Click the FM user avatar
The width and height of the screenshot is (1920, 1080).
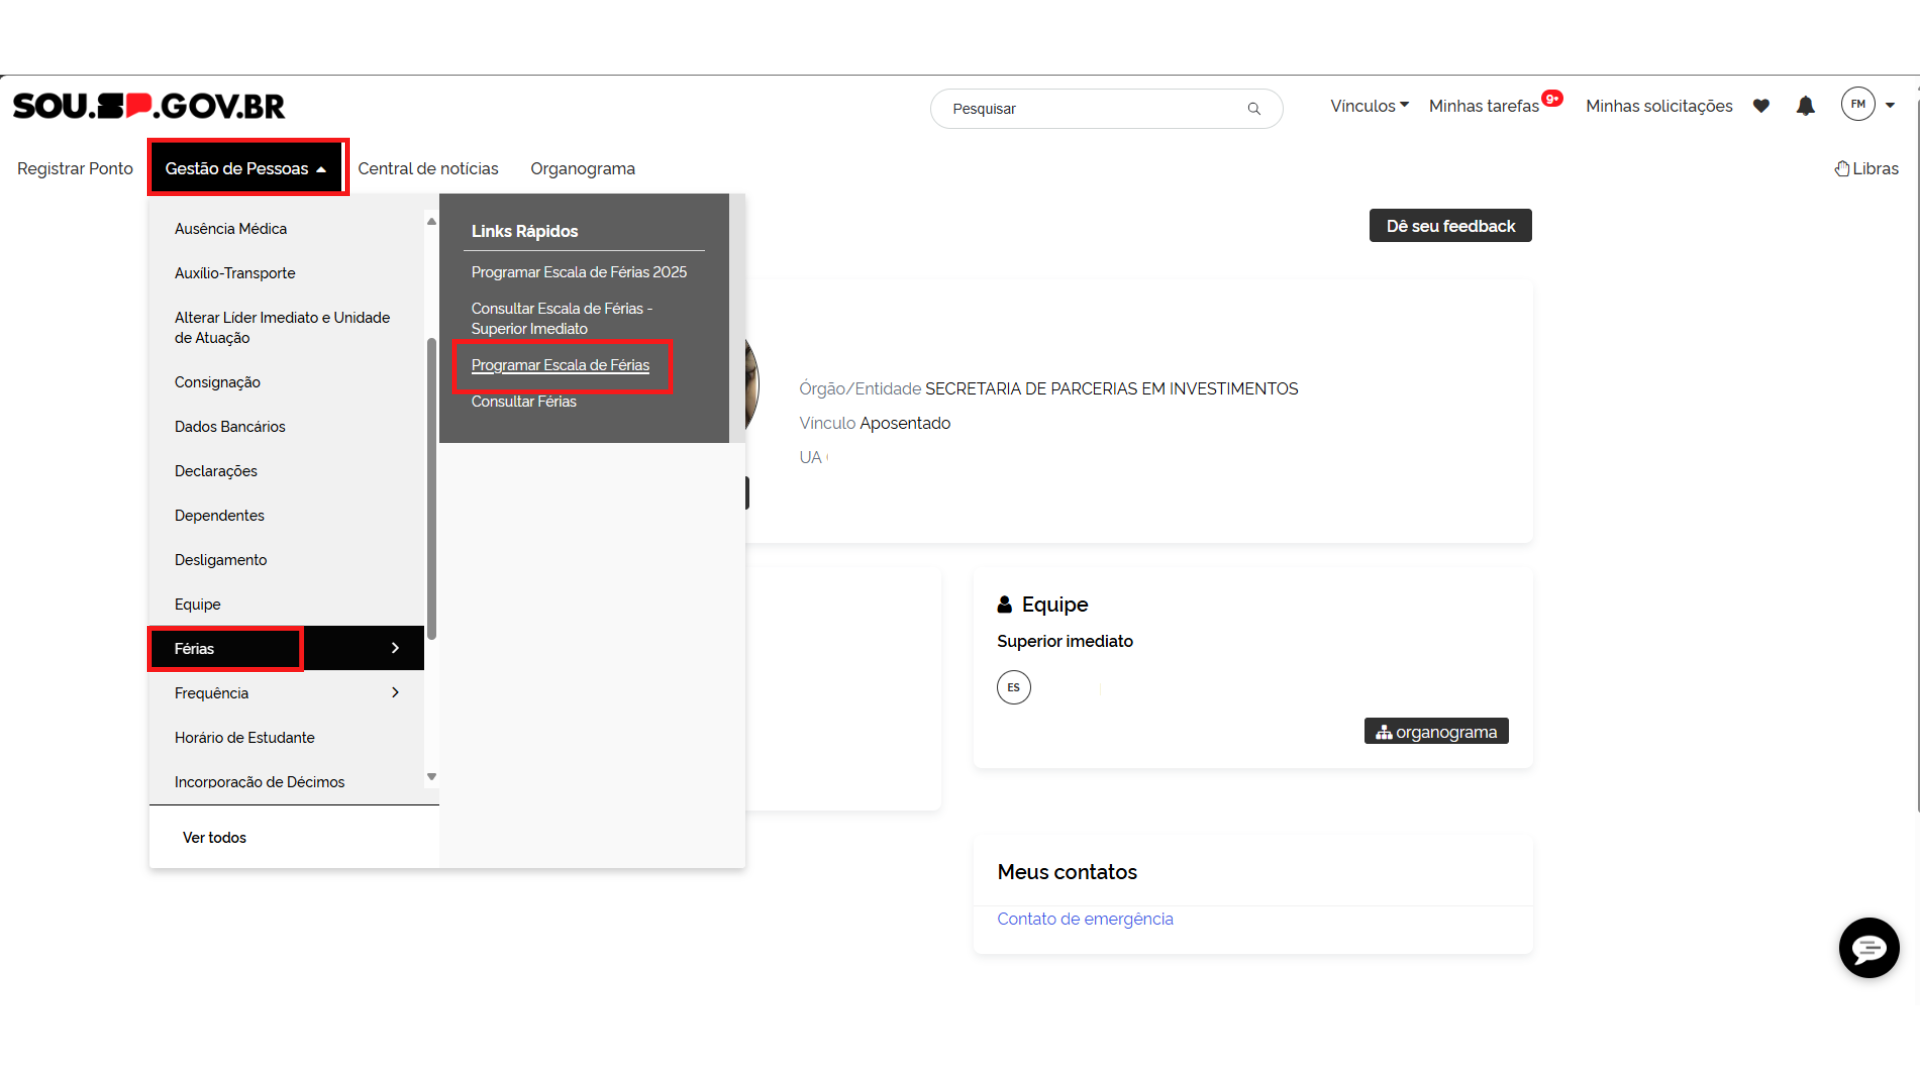pos(1857,104)
